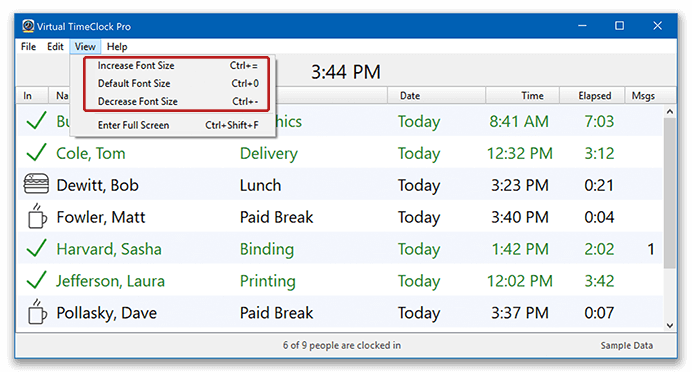Click the 6 of 9 people clocked in status

coord(342,345)
